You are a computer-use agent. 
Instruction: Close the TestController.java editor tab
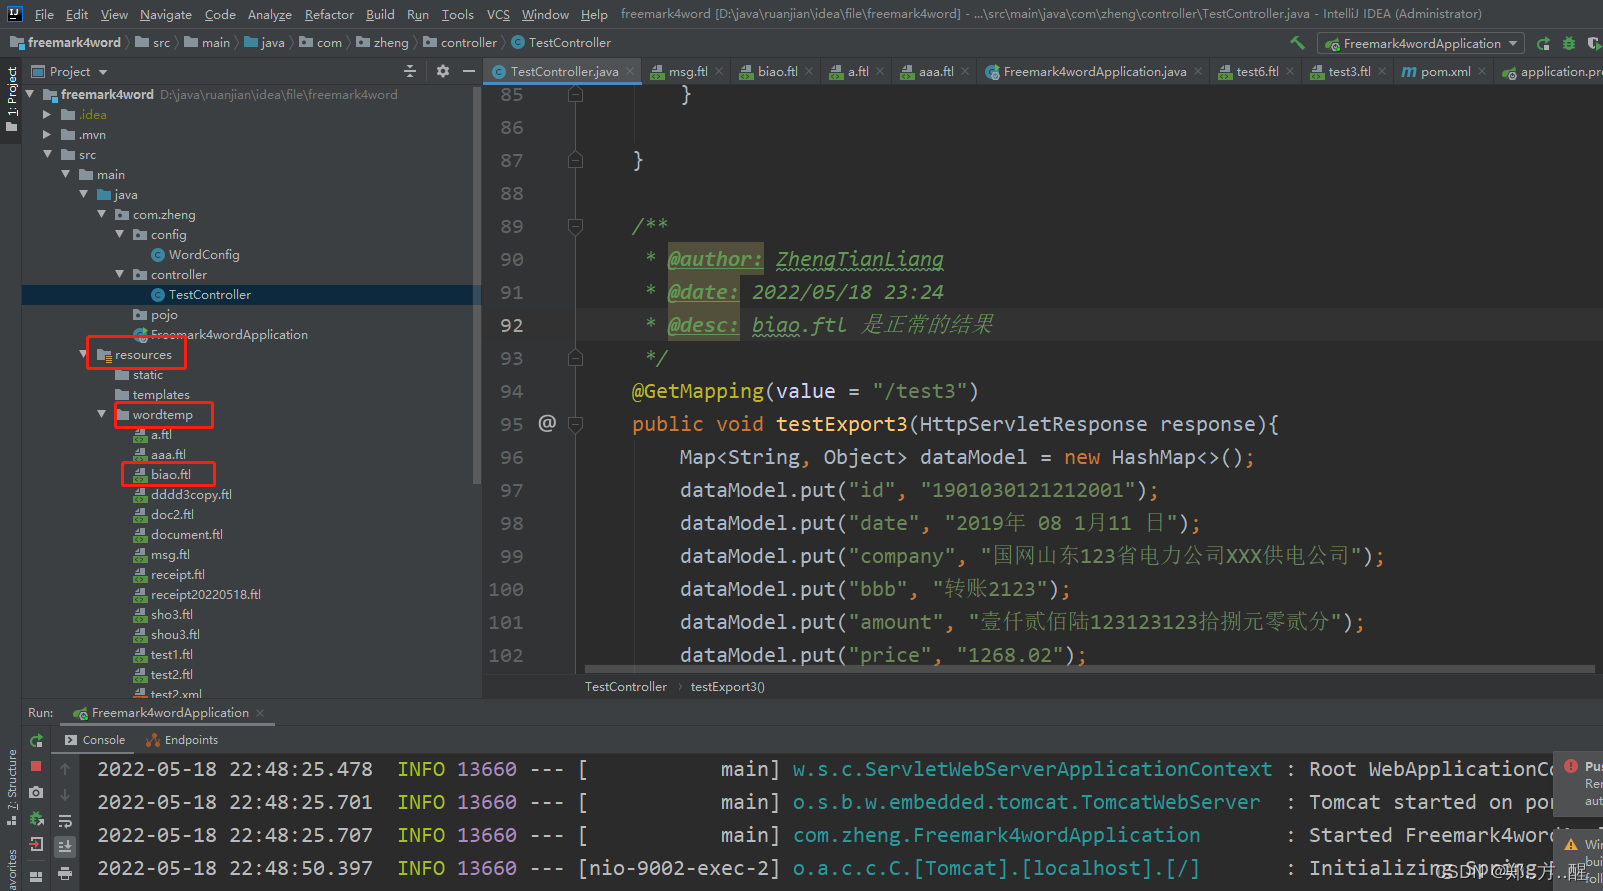(x=629, y=72)
